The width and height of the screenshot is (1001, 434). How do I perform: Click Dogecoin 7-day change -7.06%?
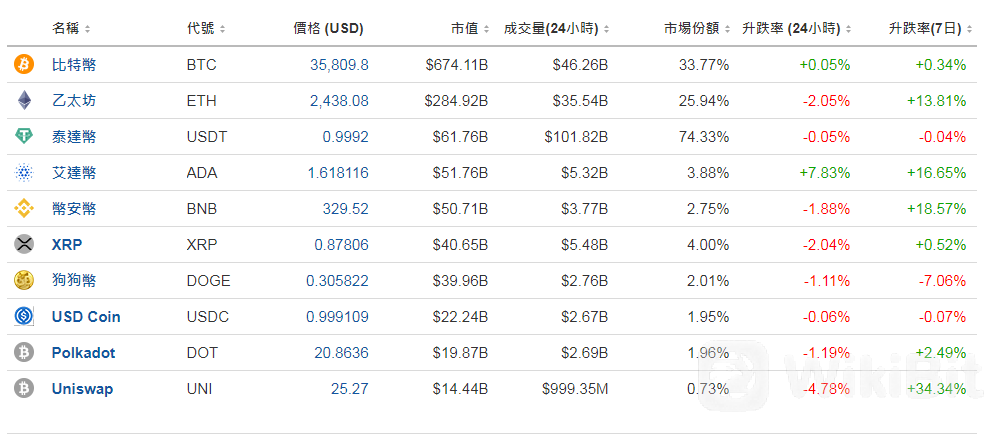tap(944, 280)
